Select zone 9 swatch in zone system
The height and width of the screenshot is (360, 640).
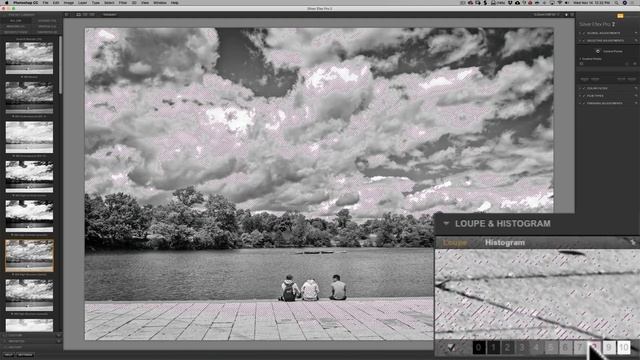(609, 347)
